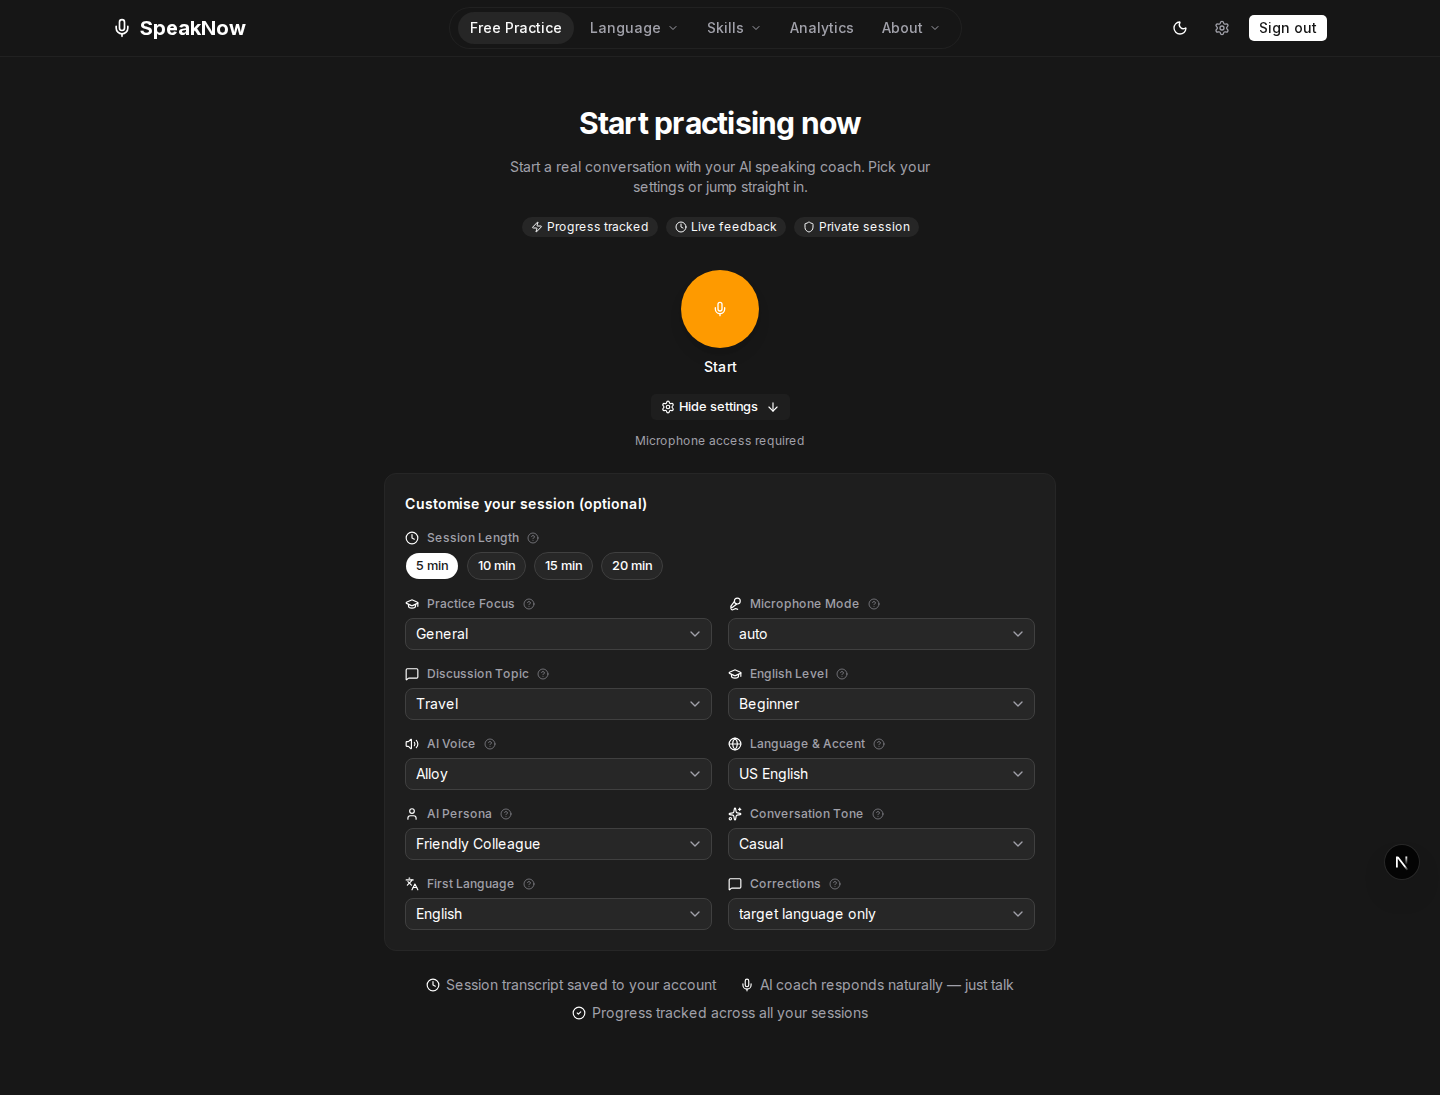Open the English Level dropdown

[880, 704]
